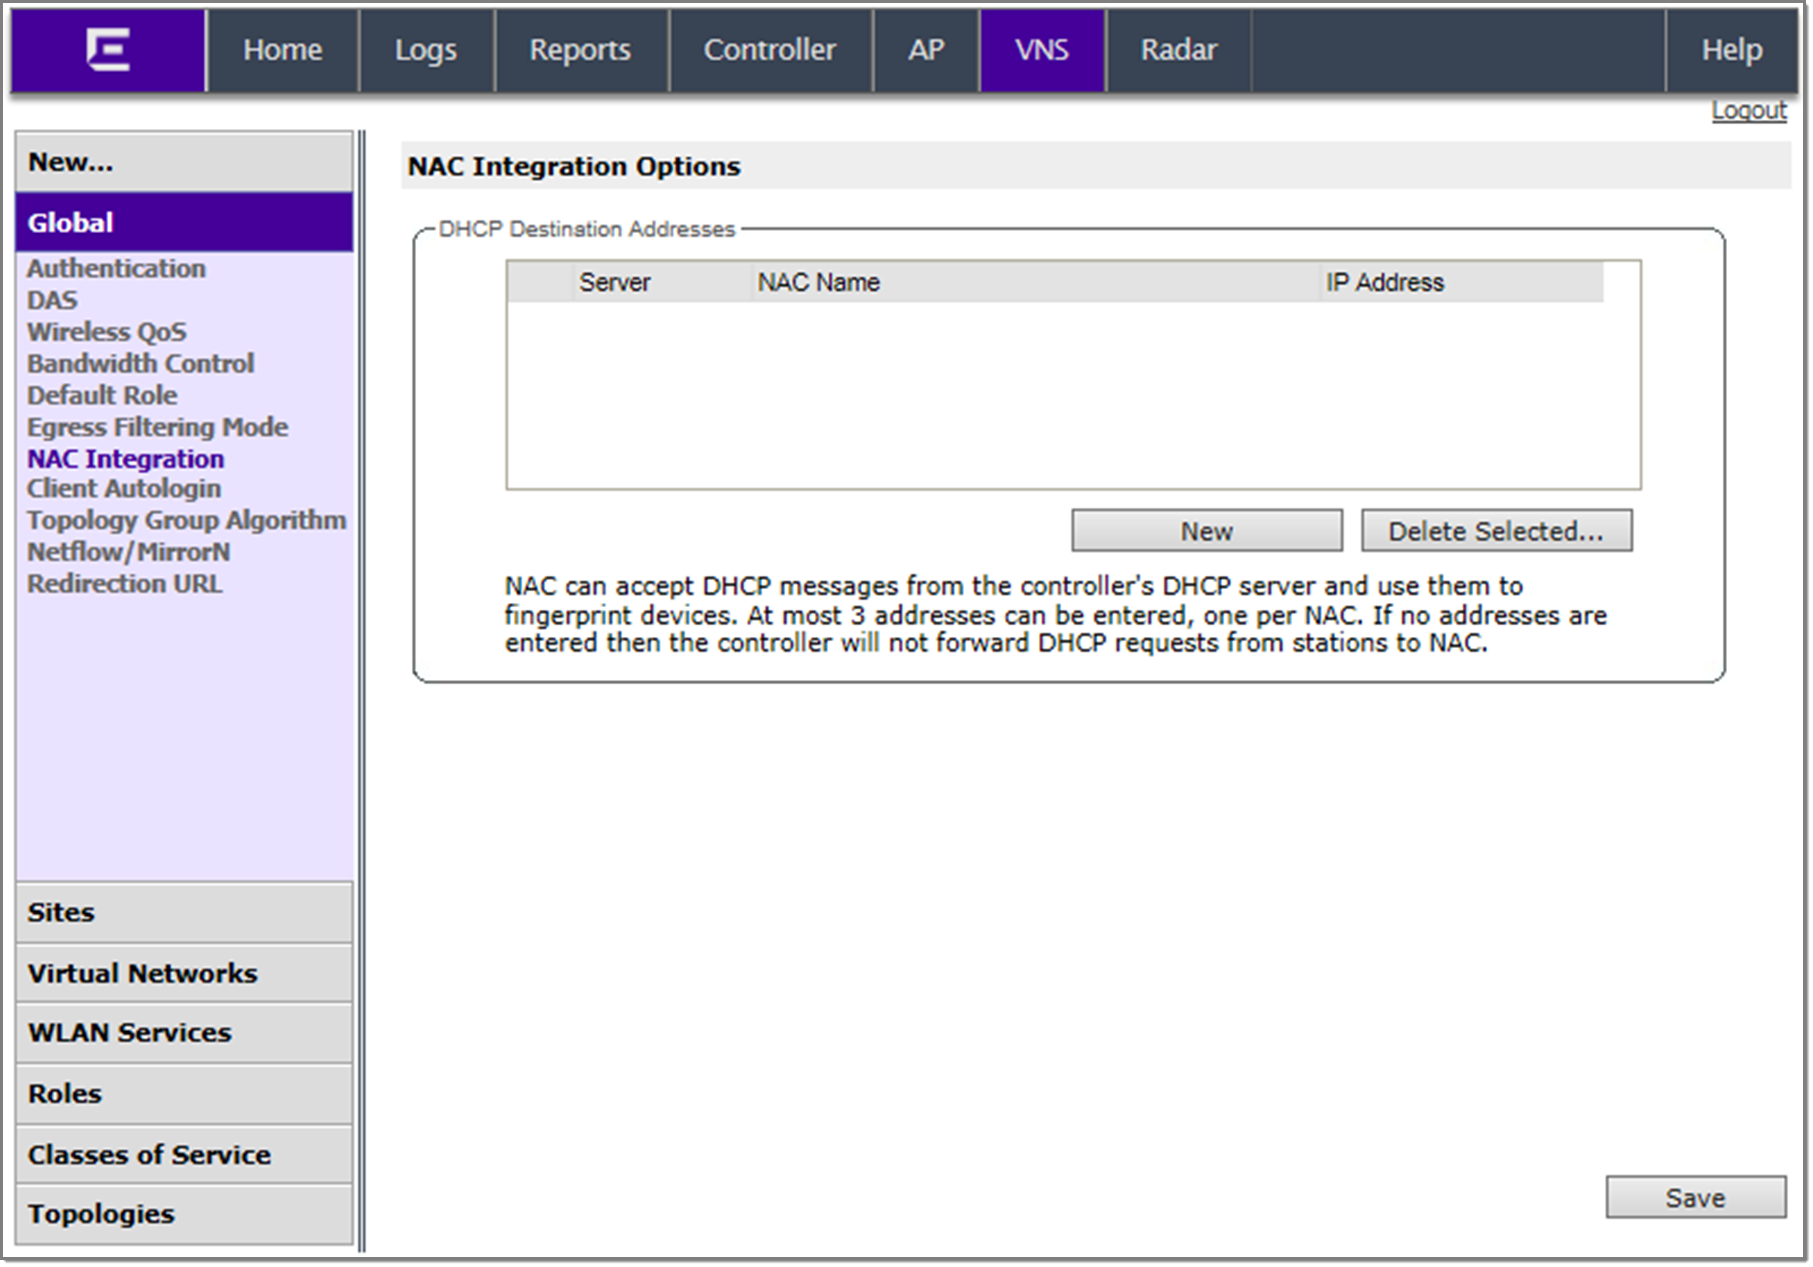Select Egress Filtering Mode link
This screenshot has height=1267, width=1813.
(157, 427)
